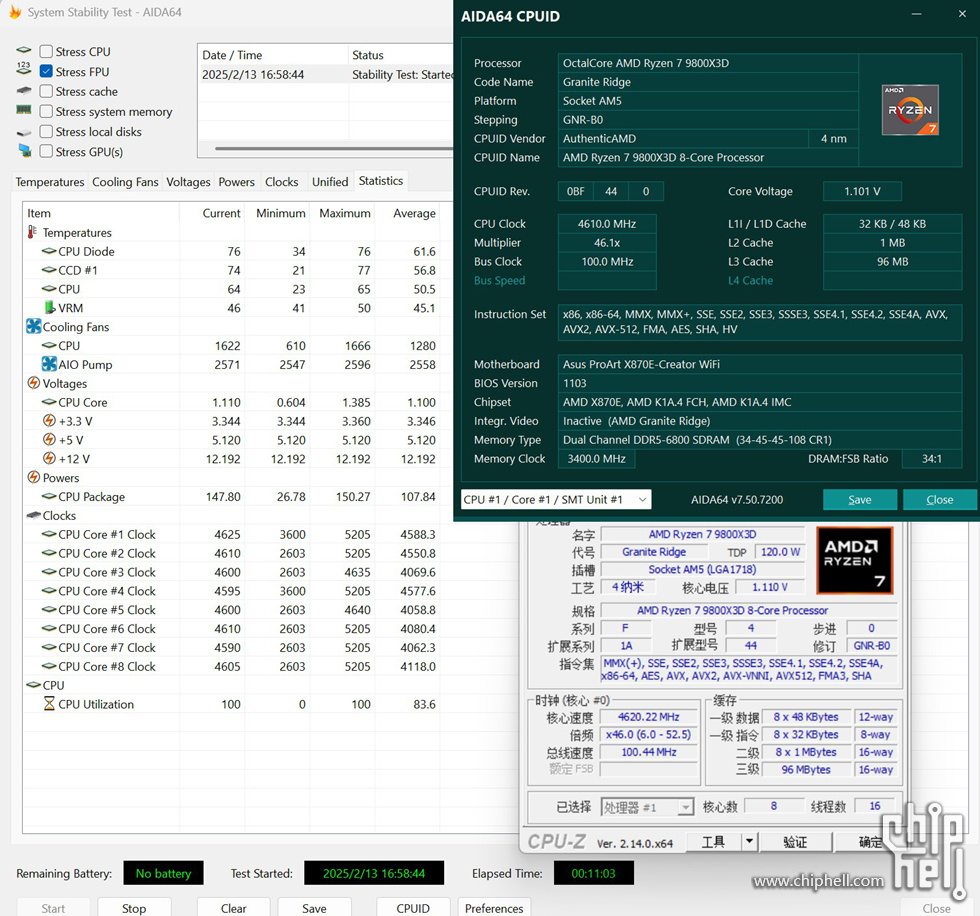The image size is (980, 916).
Task: Click the '00:11:03' Elapsed Time readout
Action: pyautogui.click(x=593, y=873)
